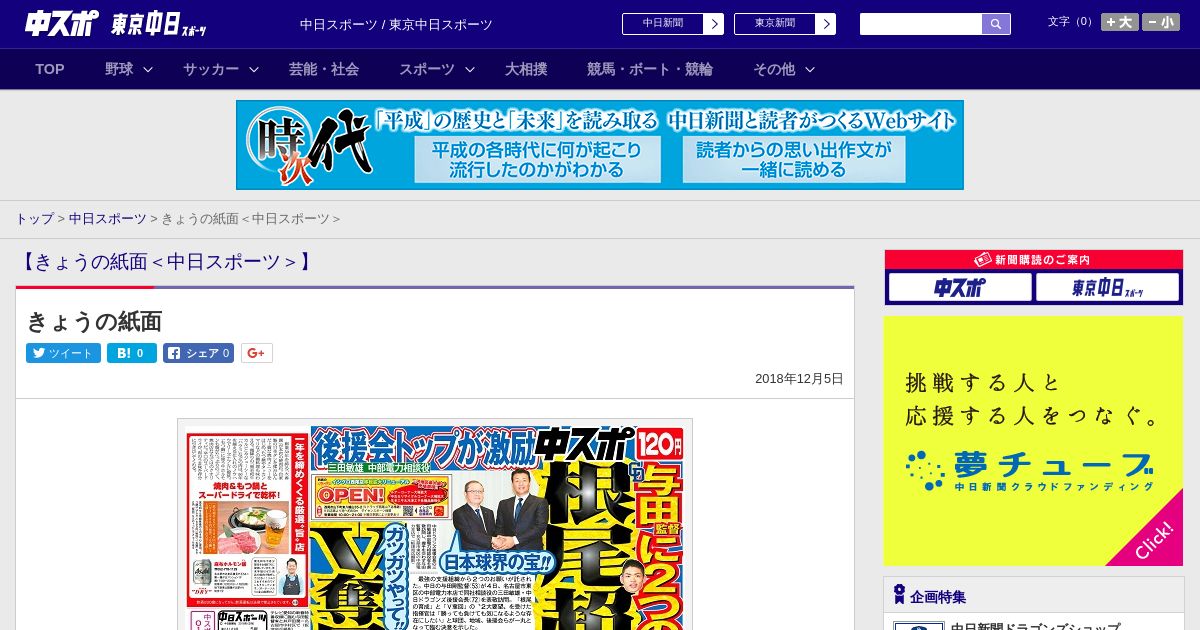Click the search magnifier button
The width and height of the screenshot is (1200, 630).
[x=996, y=24]
